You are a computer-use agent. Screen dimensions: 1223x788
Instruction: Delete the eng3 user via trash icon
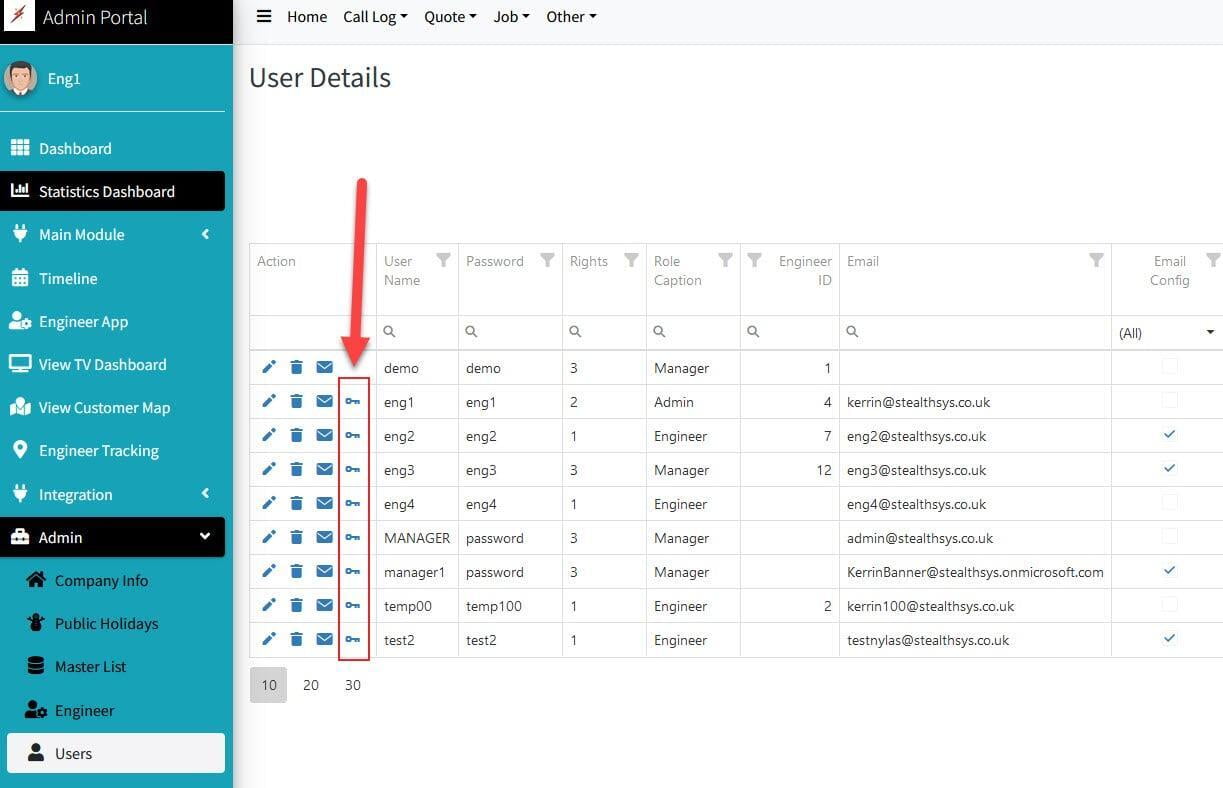(x=296, y=470)
